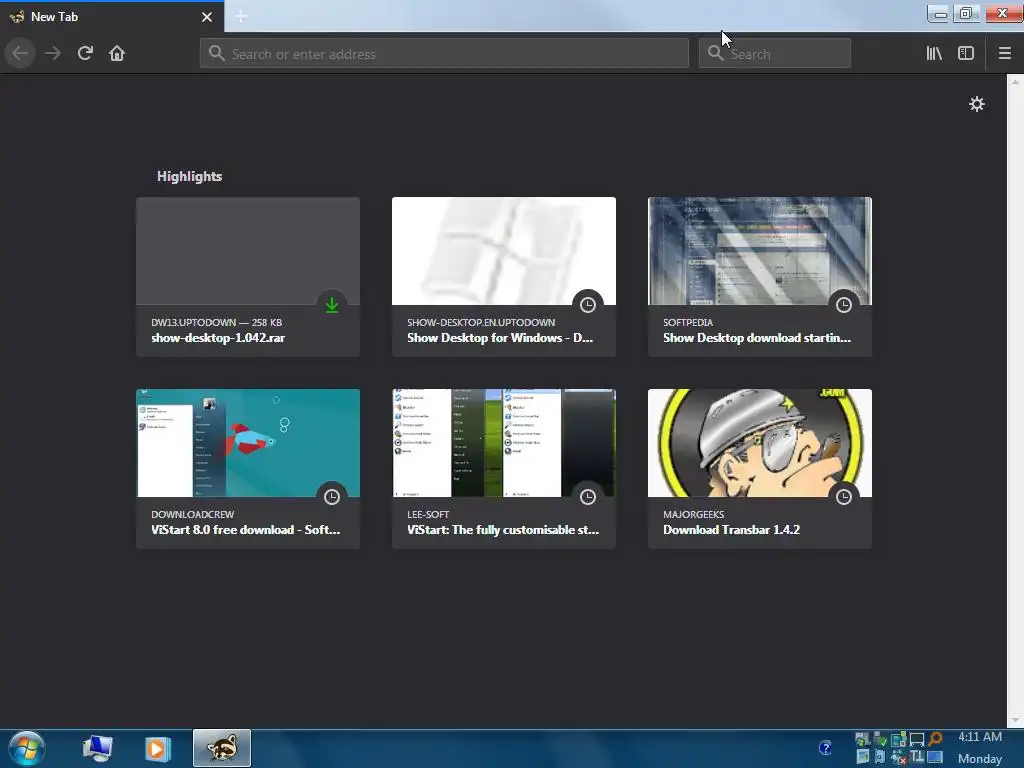Viewport: 1024px width, 768px height.
Task: Click the orange magnifier tray icon
Action: click(x=935, y=739)
